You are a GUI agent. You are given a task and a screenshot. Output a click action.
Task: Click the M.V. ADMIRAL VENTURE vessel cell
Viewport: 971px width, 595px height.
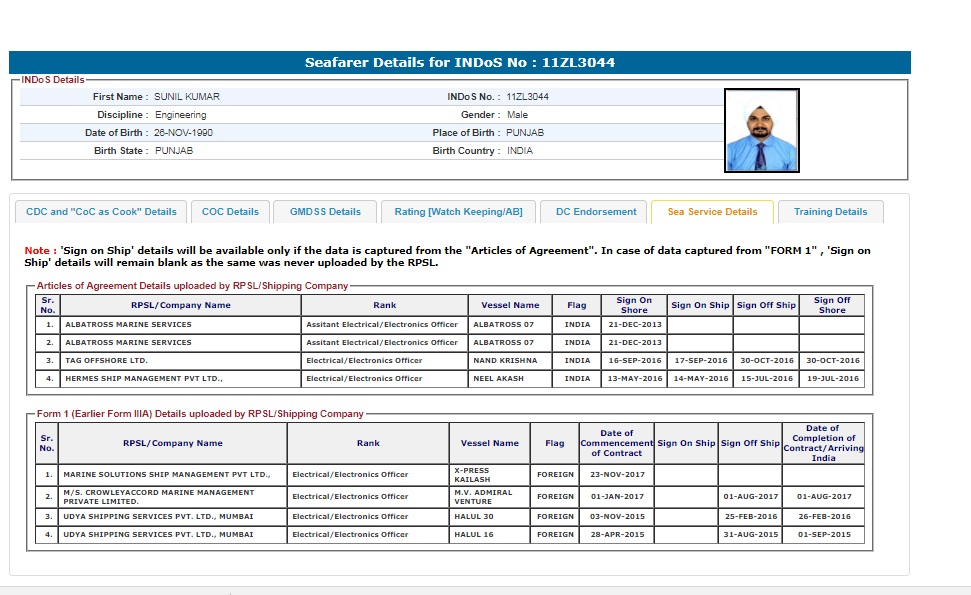pyautogui.click(x=483, y=496)
